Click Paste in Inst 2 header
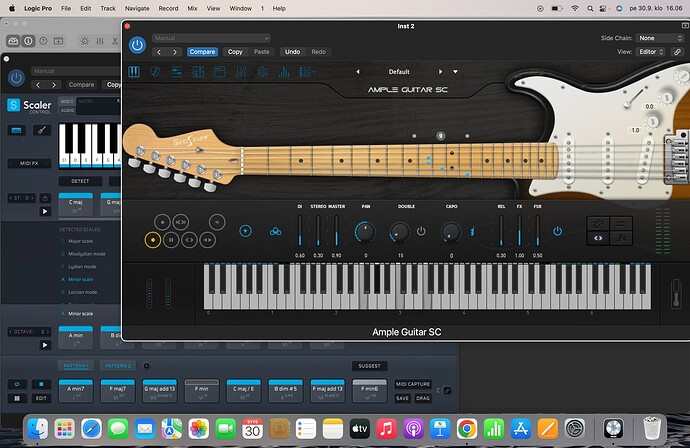The width and height of the screenshot is (690, 448). 261,52
